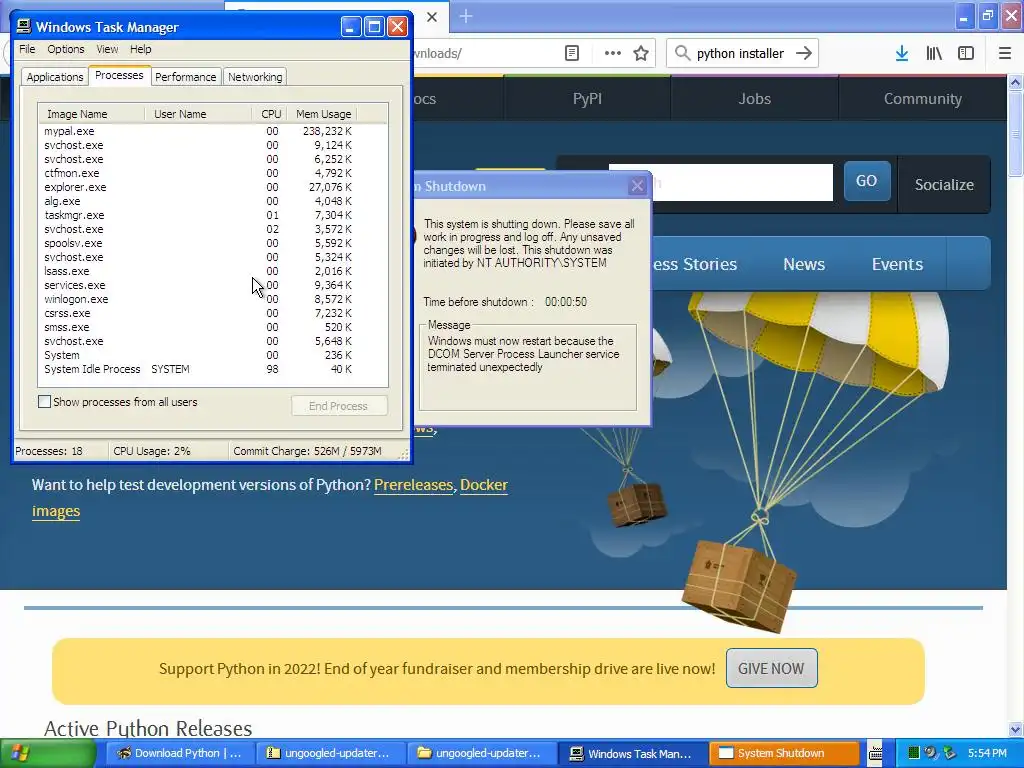Open page actions three-dot menu
Screen dimensions: 1024x768
pyautogui.click(x=613, y=53)
